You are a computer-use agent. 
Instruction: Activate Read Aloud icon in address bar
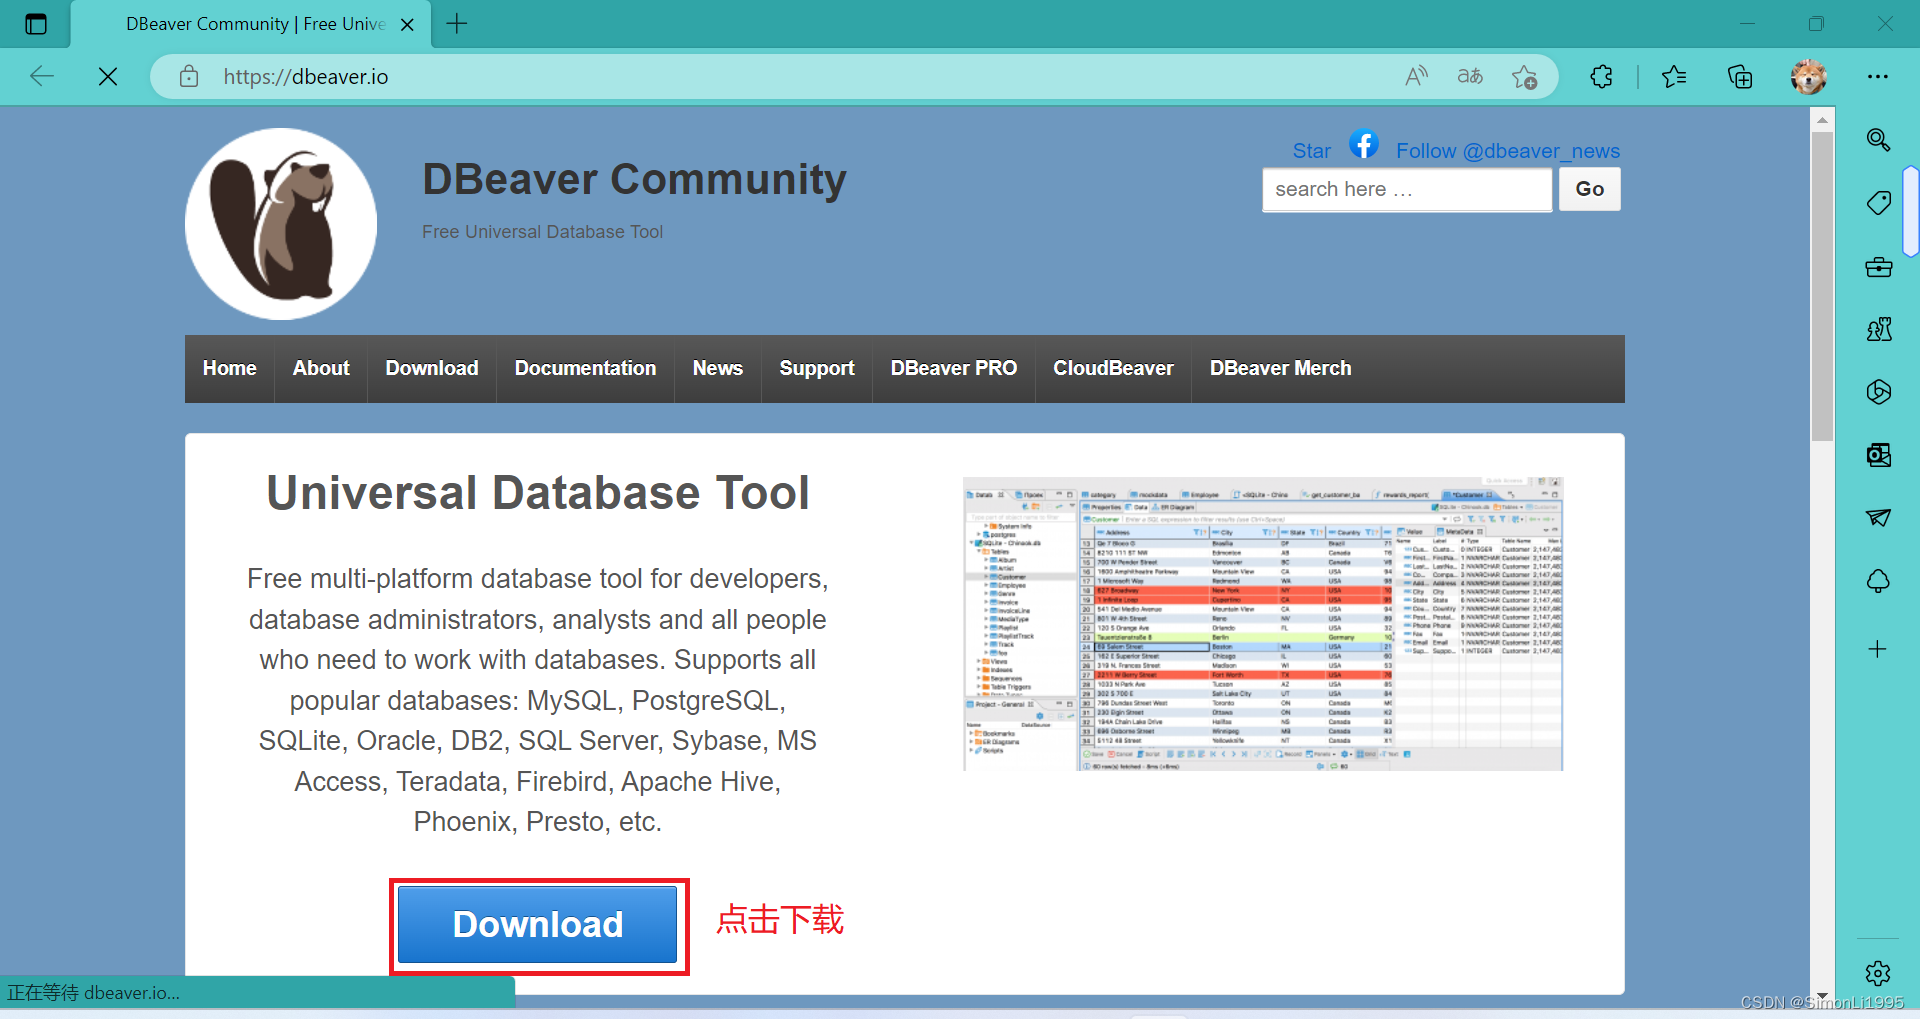coord(1417,76)
